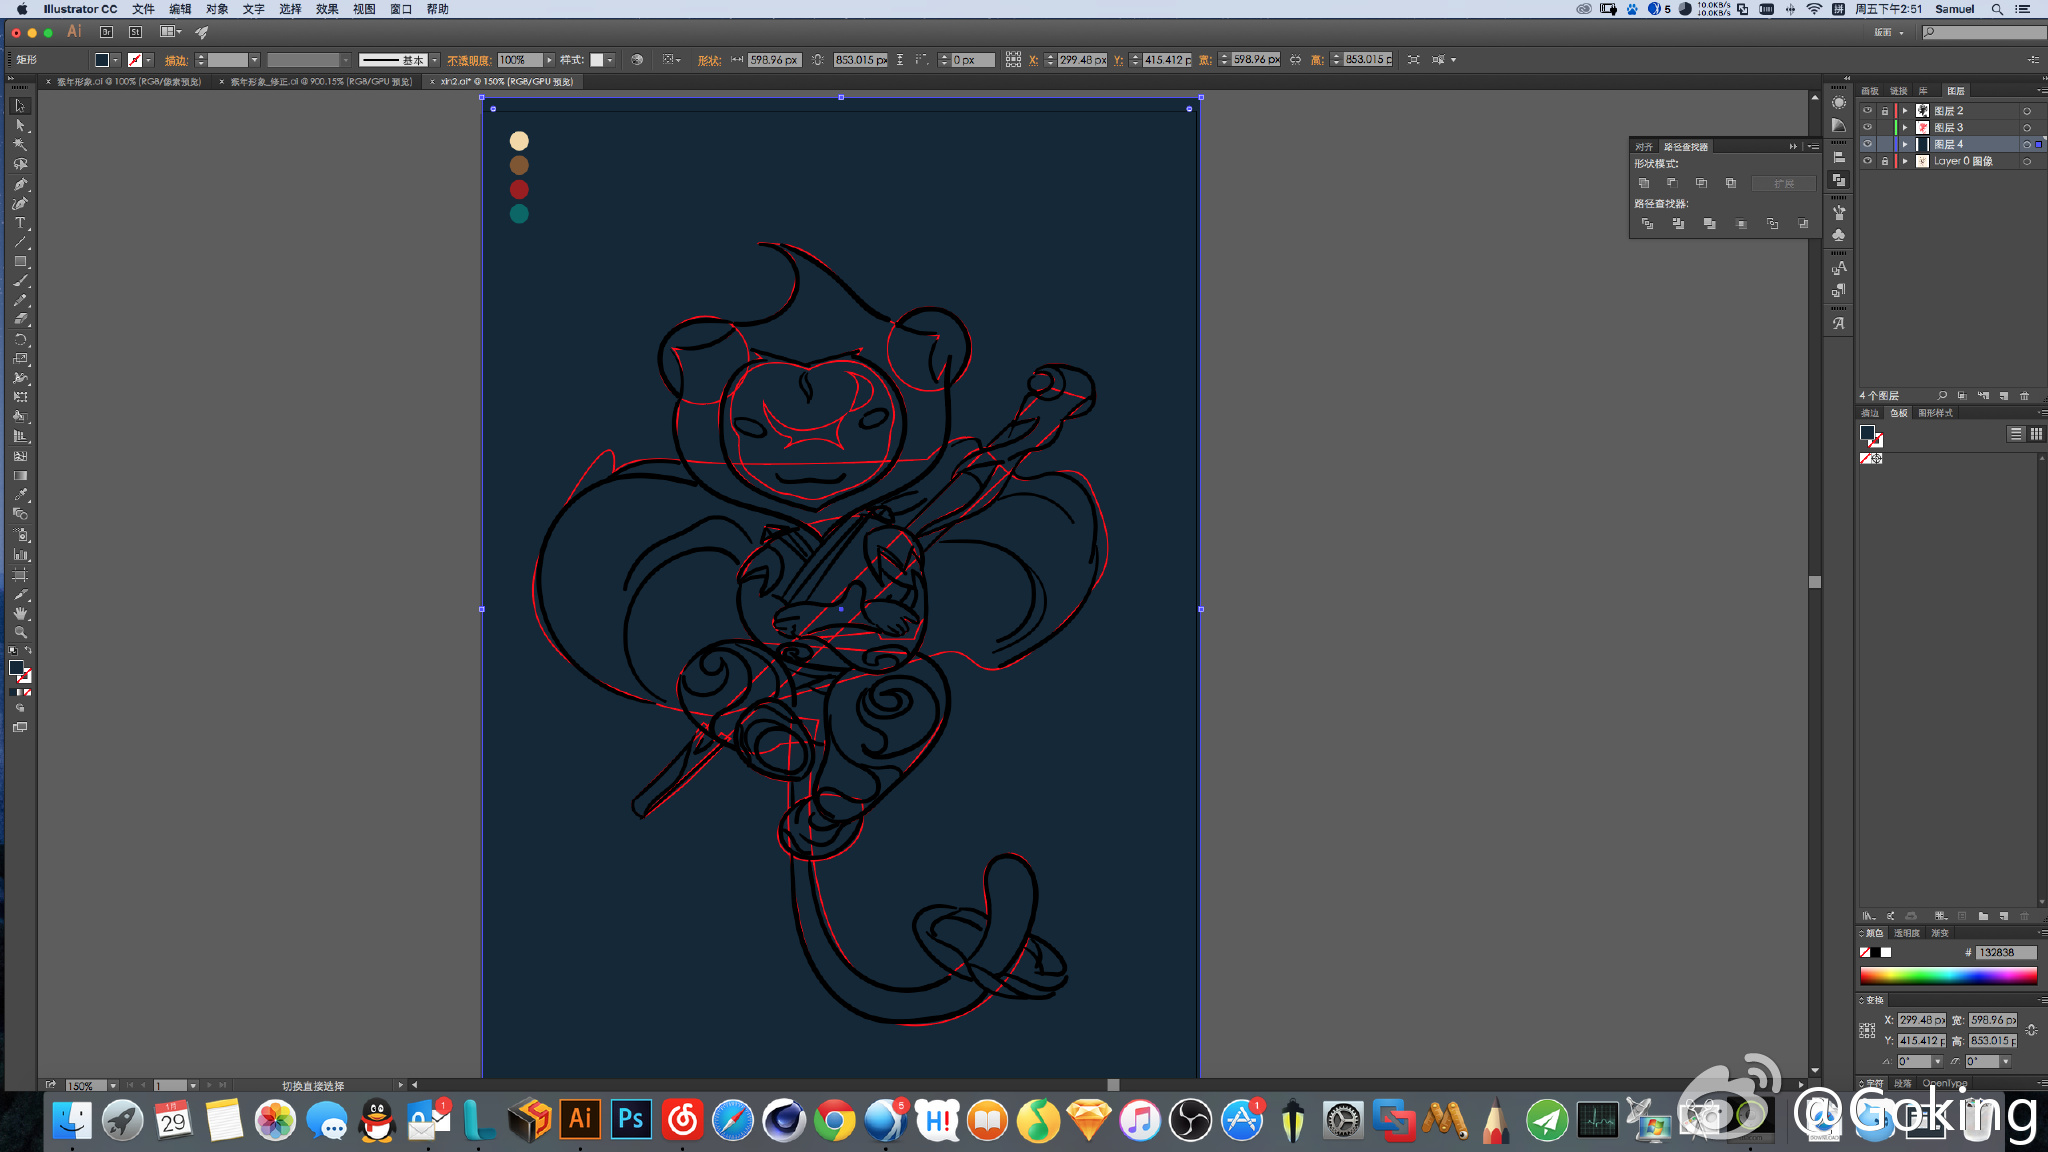Toggle visibility of Layer 0 图像
The height and width of the screenshot is (1152, 2048).
(x=1867, y=161)
